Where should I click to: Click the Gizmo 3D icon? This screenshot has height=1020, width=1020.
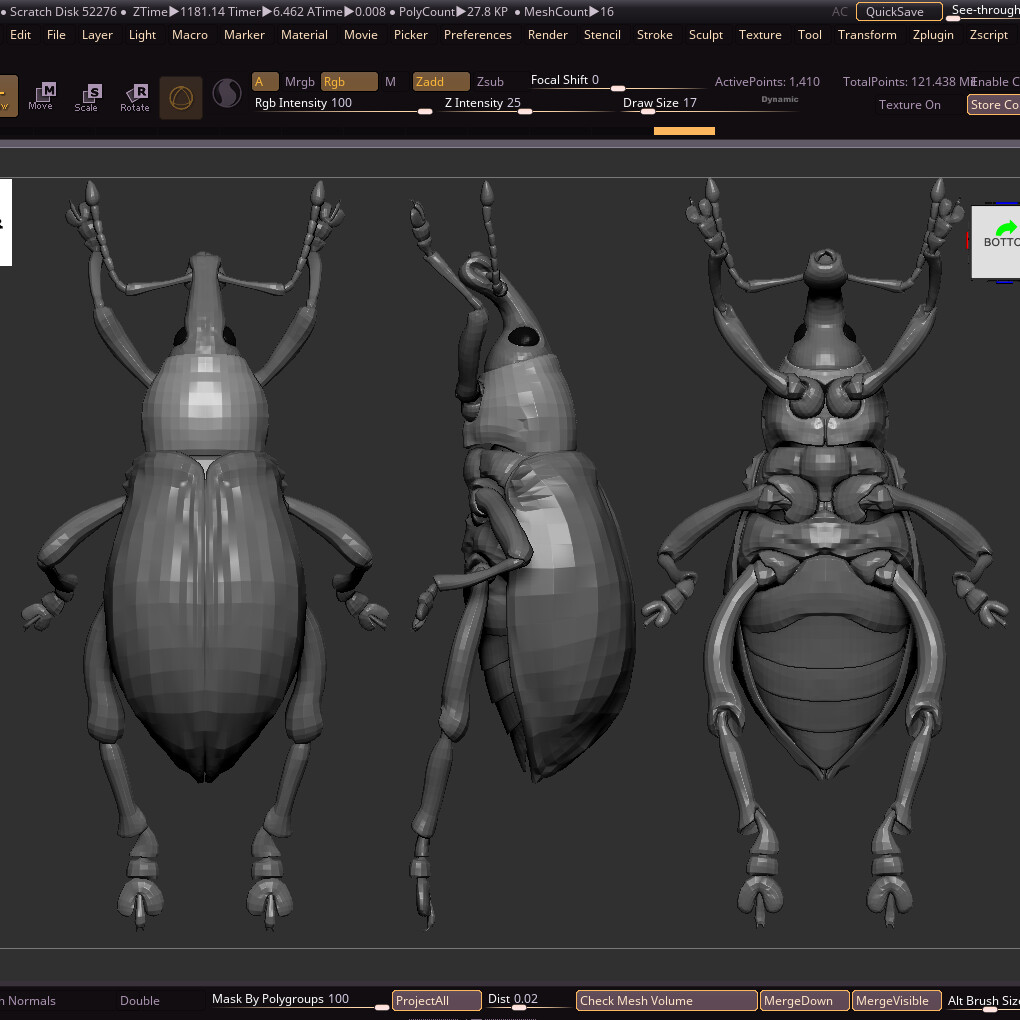coord(181,97)
